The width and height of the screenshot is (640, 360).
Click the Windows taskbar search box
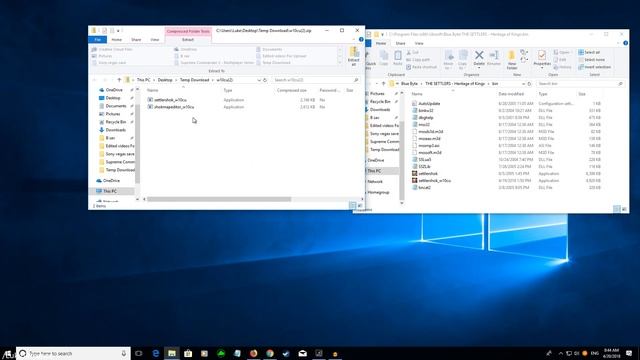tap(73, 353)
